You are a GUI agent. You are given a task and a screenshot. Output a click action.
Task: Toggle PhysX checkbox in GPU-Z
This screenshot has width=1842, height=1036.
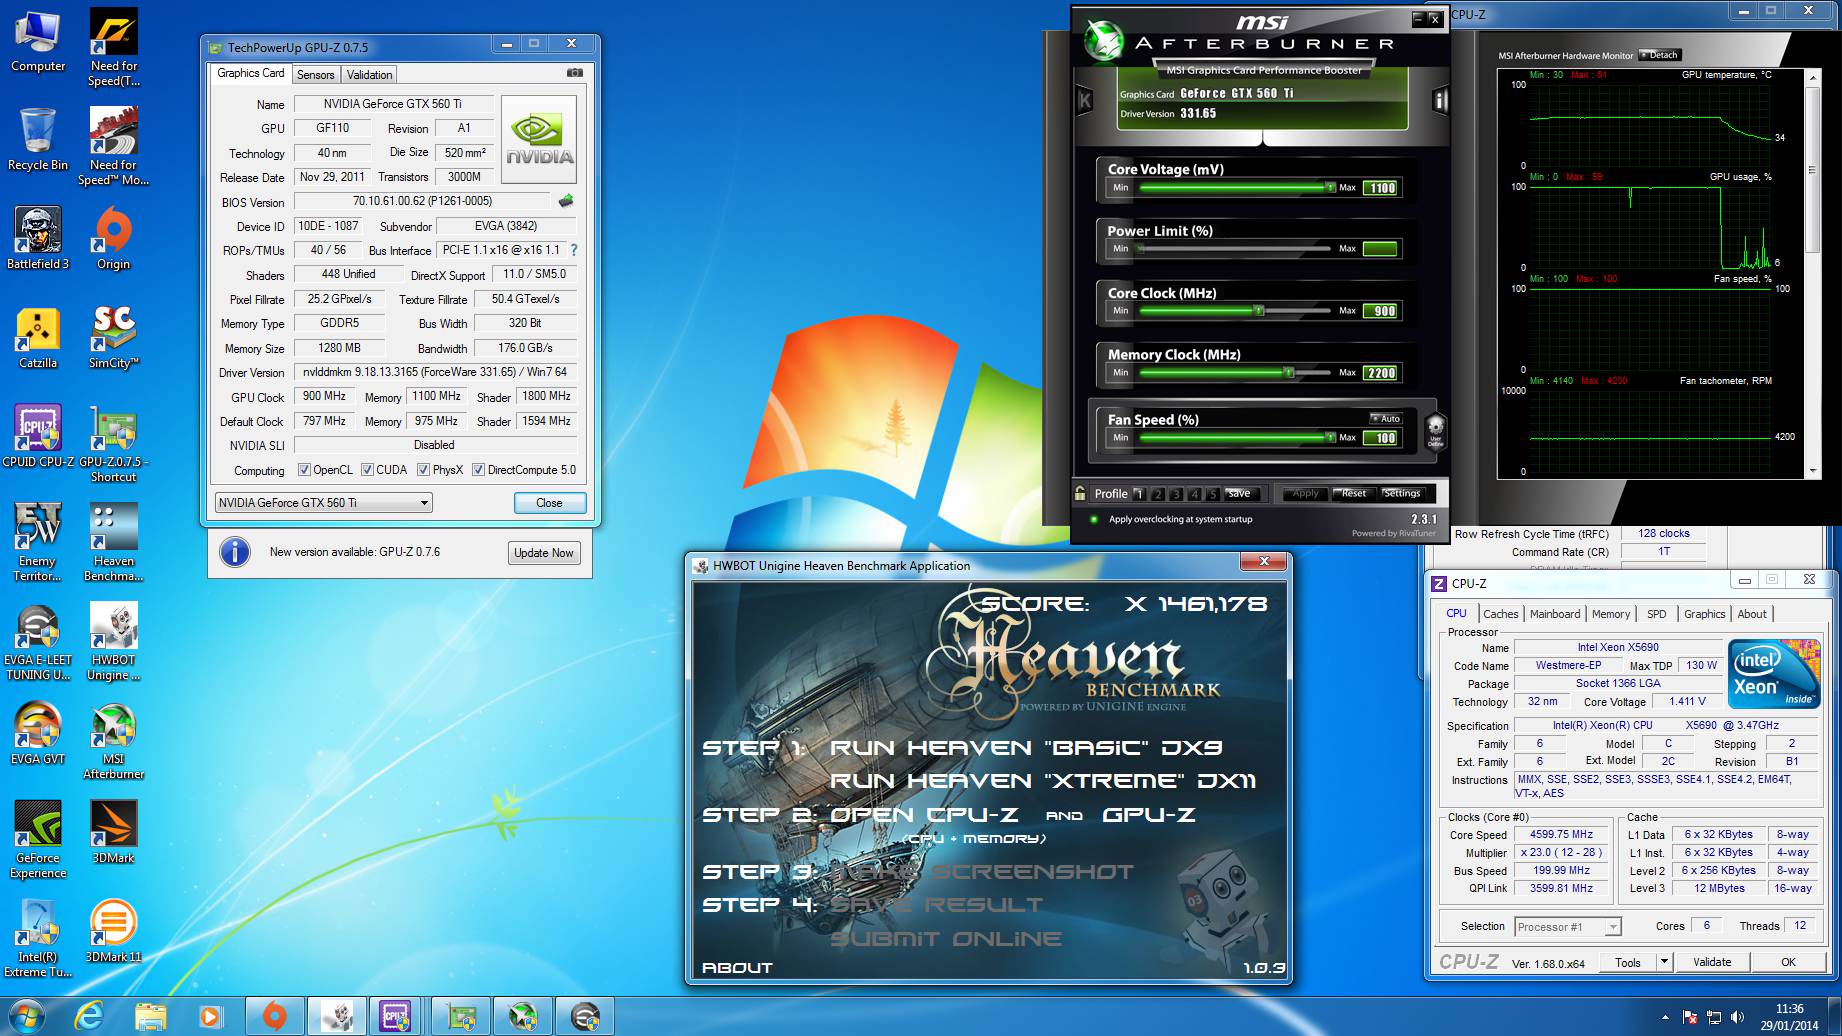(x=423, y=470)
